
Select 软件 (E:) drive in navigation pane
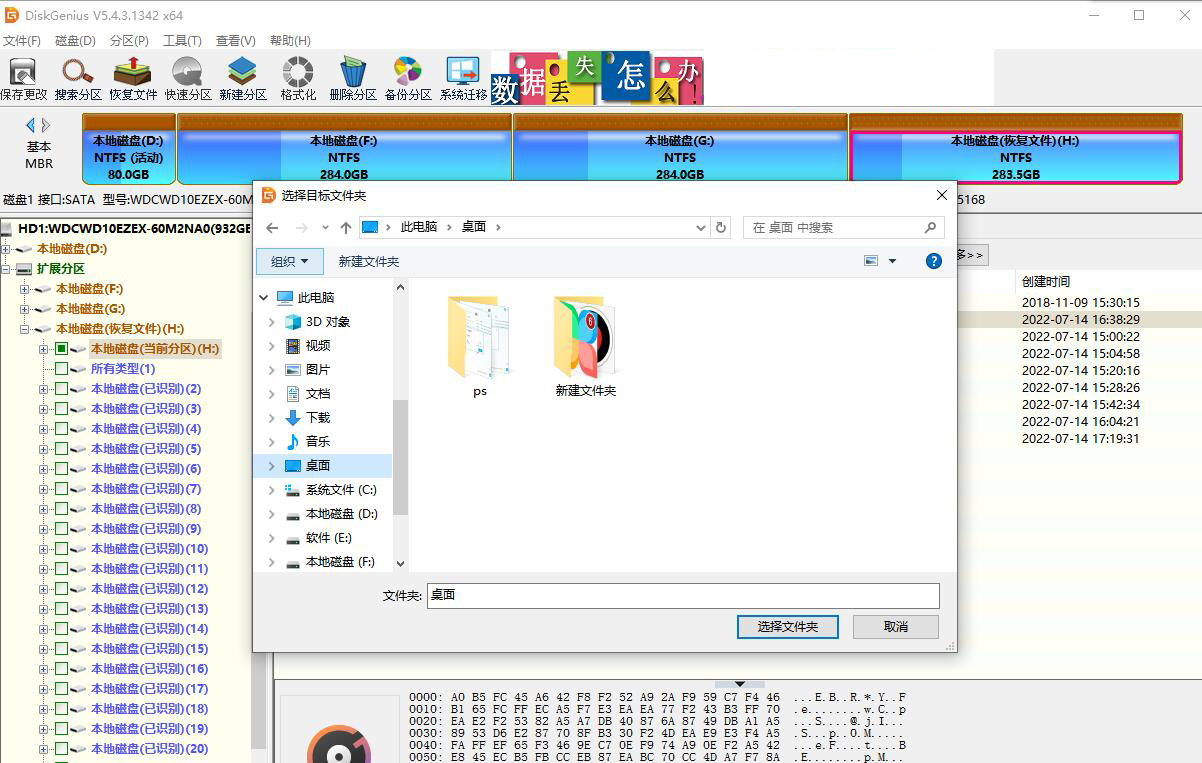pyautogui.click(x=317, y=537)
